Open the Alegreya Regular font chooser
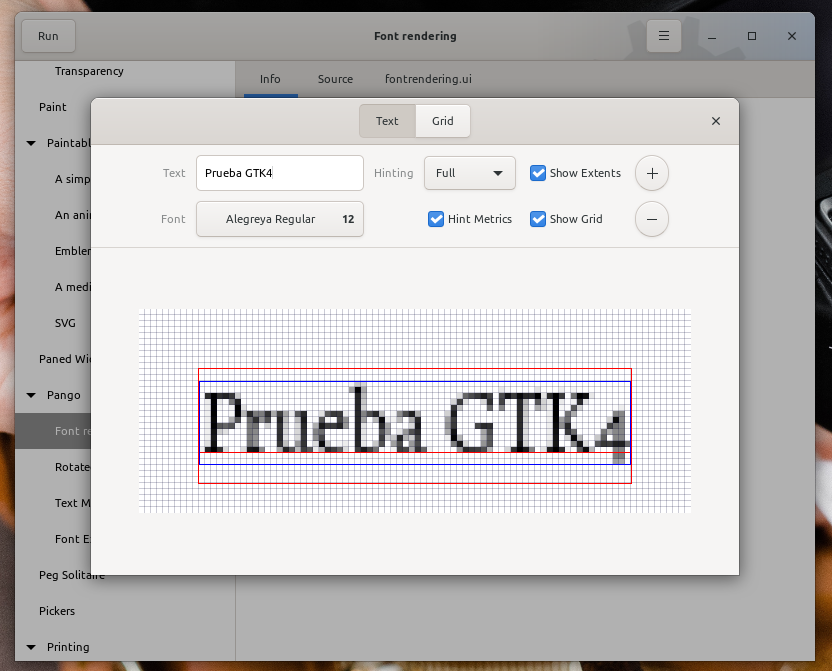The height and width of the screenshot is (671, 832). [279, 219]
